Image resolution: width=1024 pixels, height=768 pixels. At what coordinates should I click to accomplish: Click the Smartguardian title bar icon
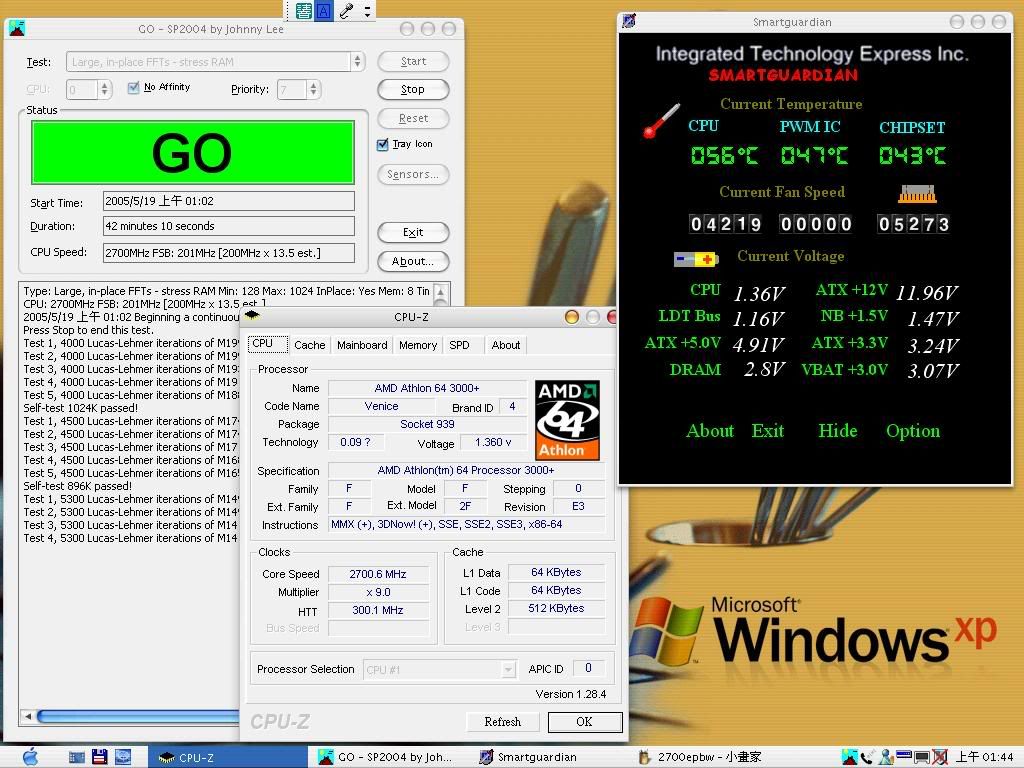click(629, 21)
